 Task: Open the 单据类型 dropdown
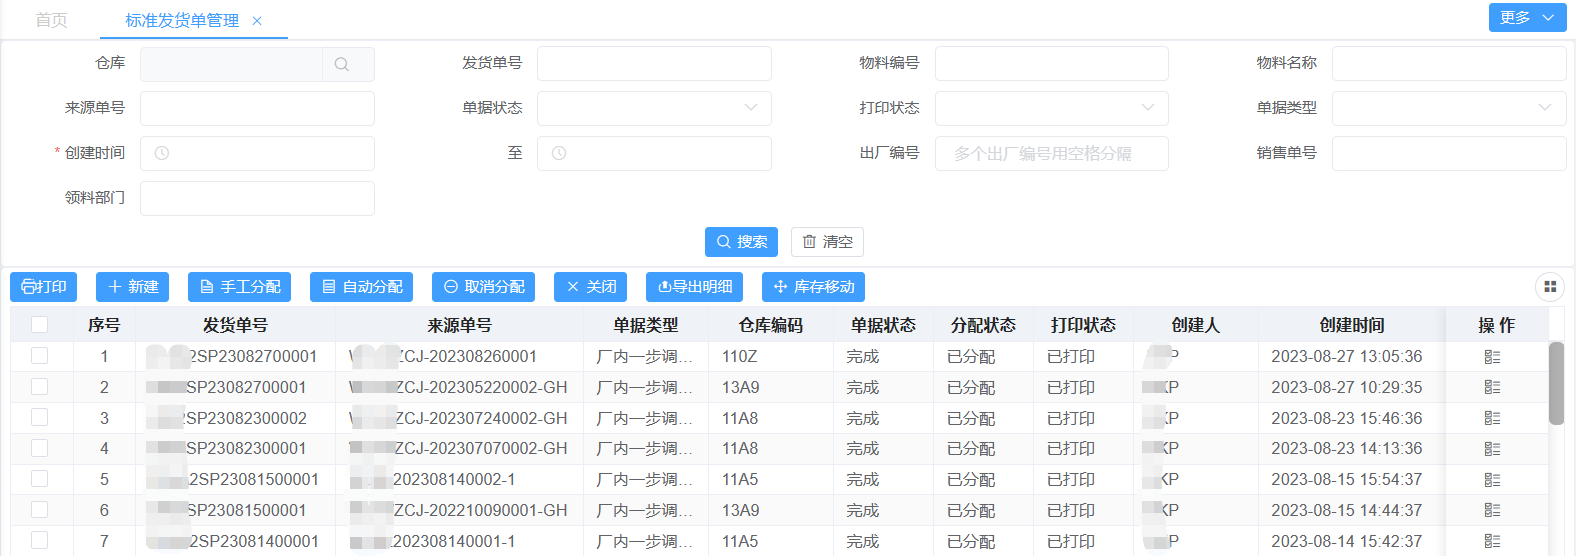pyautogui.click(x=1448, y=108)
